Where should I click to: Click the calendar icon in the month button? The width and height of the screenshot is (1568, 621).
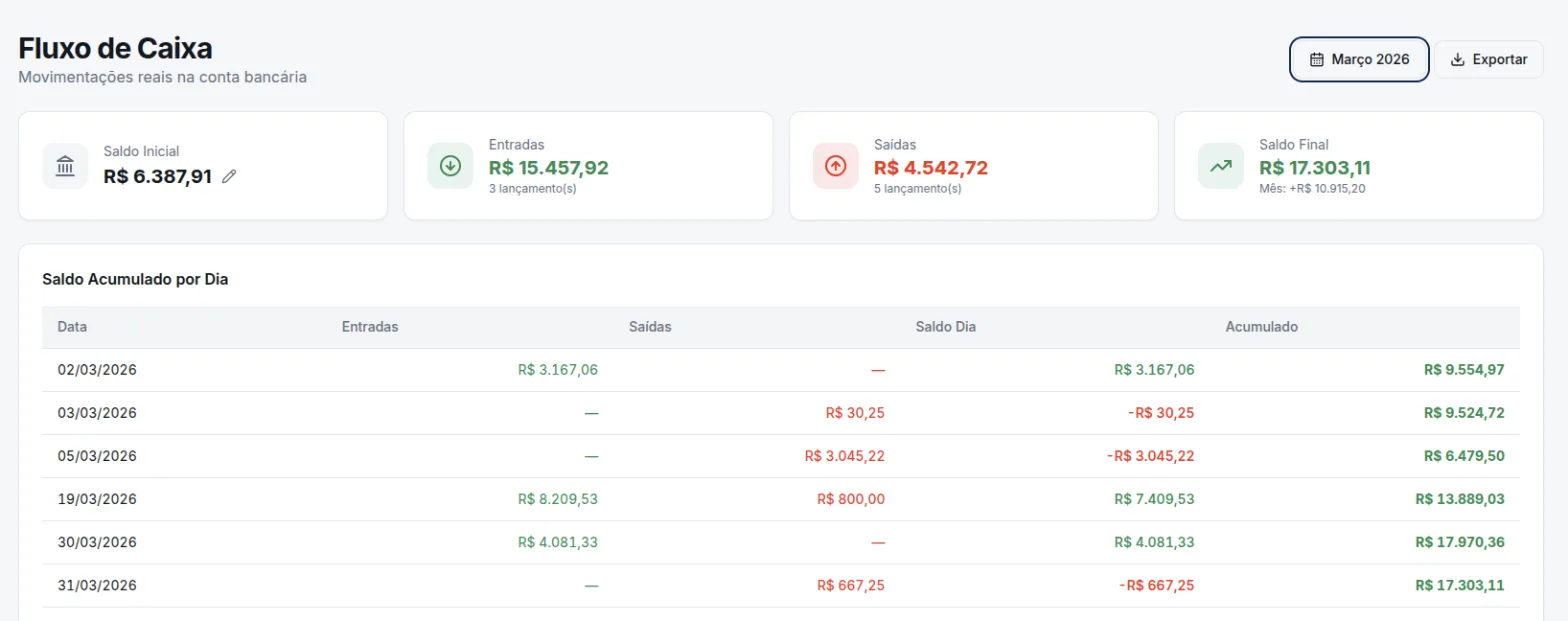[x=1317, y=60]
